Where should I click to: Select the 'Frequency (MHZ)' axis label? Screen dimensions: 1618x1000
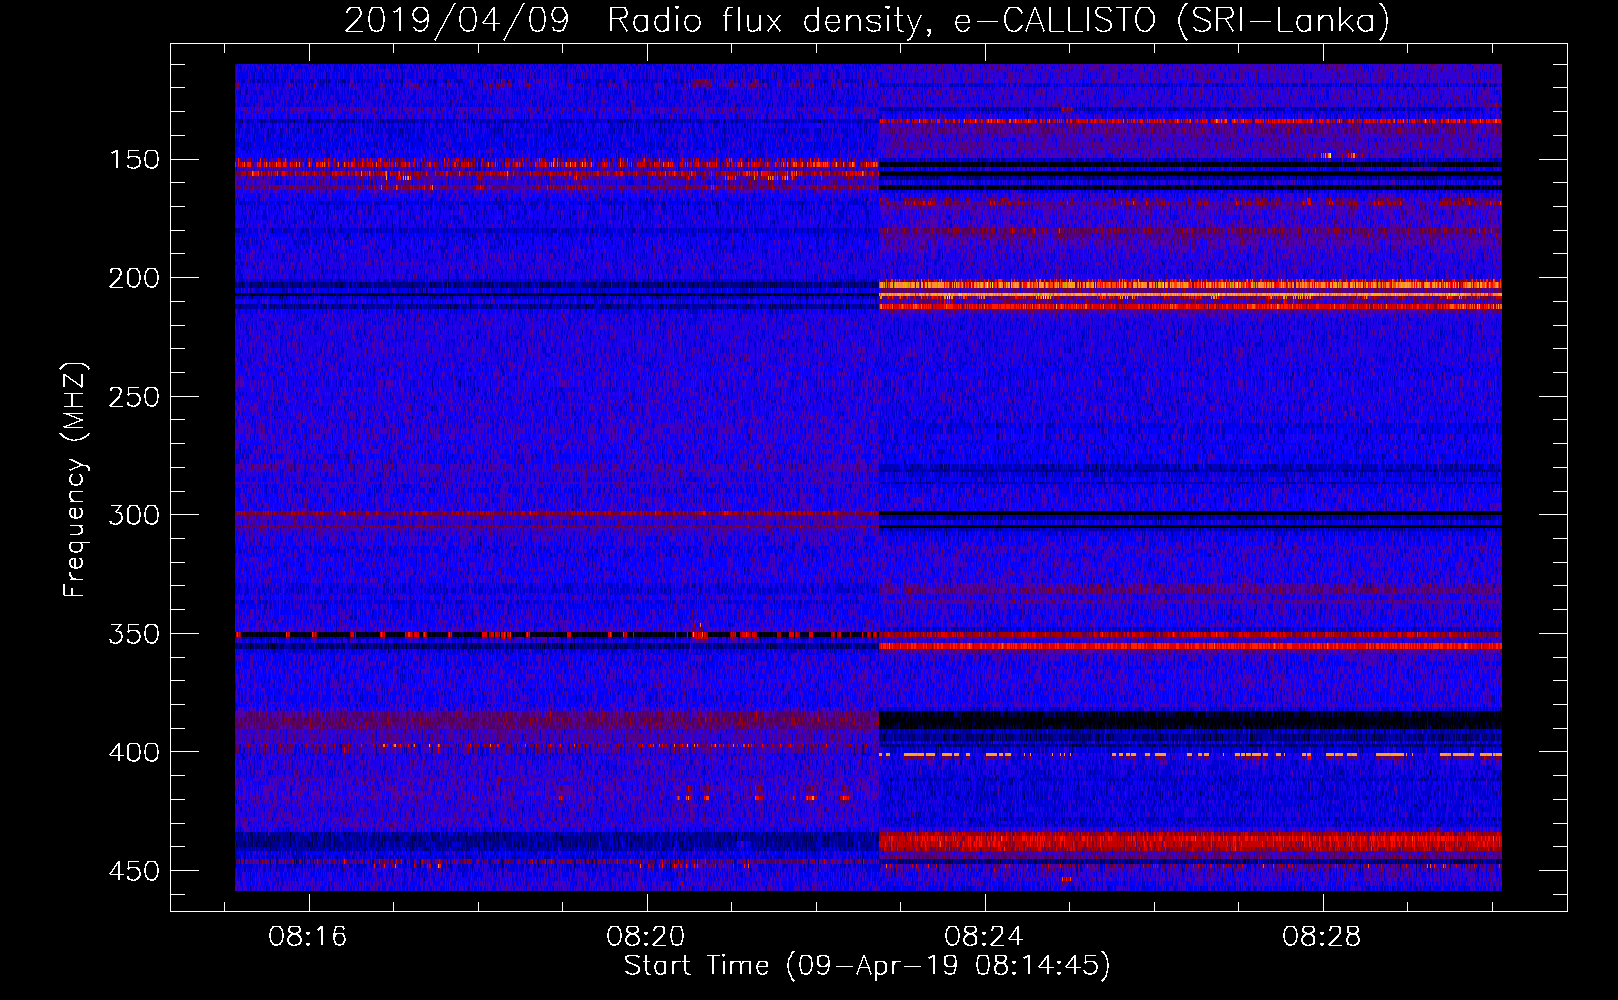(x=75, y=480)
